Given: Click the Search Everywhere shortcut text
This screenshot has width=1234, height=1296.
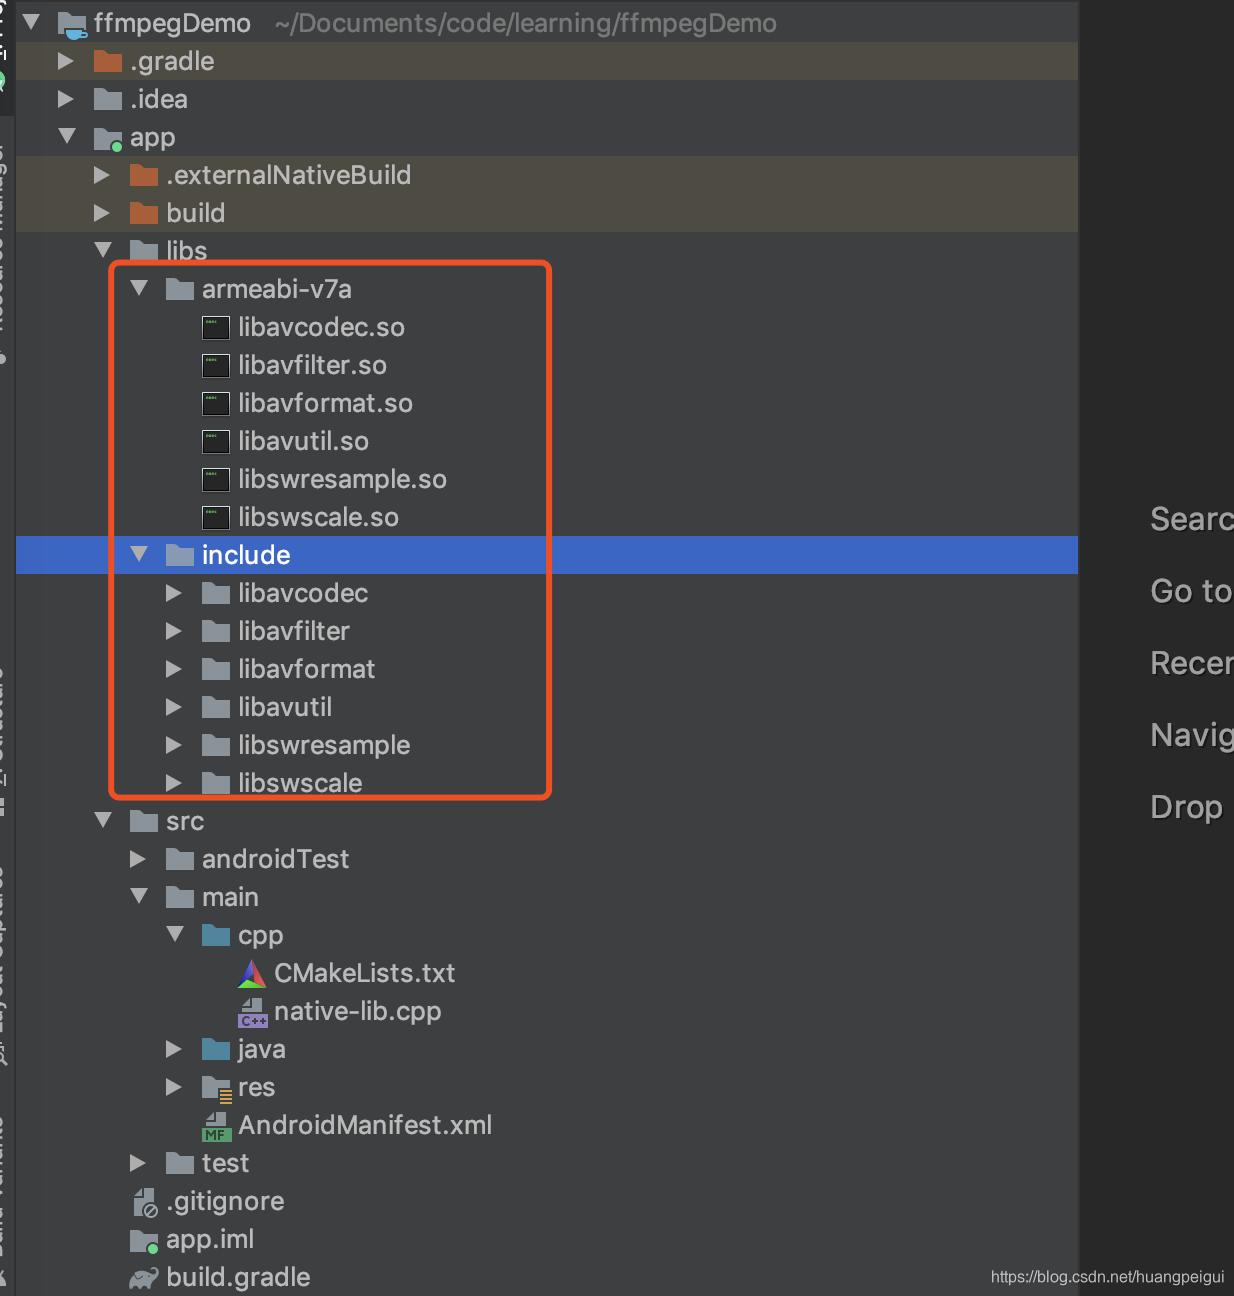Looking at the screenshot, I should pyautogui.click(x=1191, y=519).
